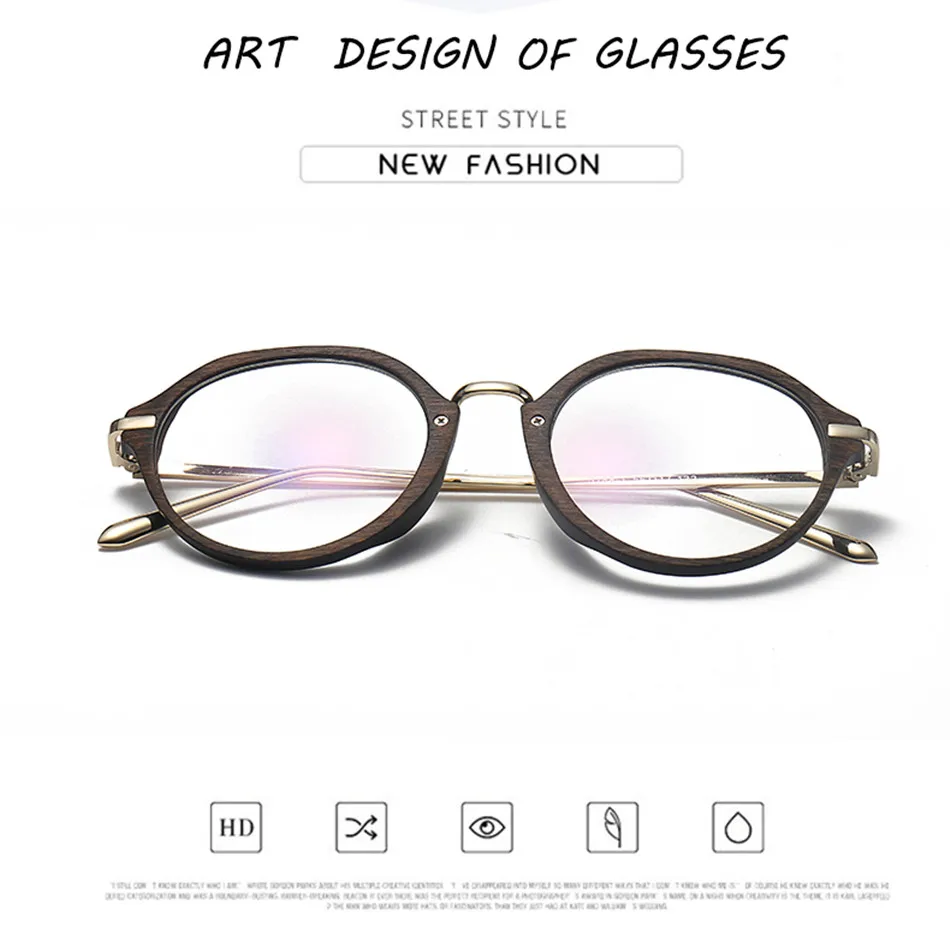The image size is (950, 950).
Task: Click the water drop icon
Action: pos(738,827)
